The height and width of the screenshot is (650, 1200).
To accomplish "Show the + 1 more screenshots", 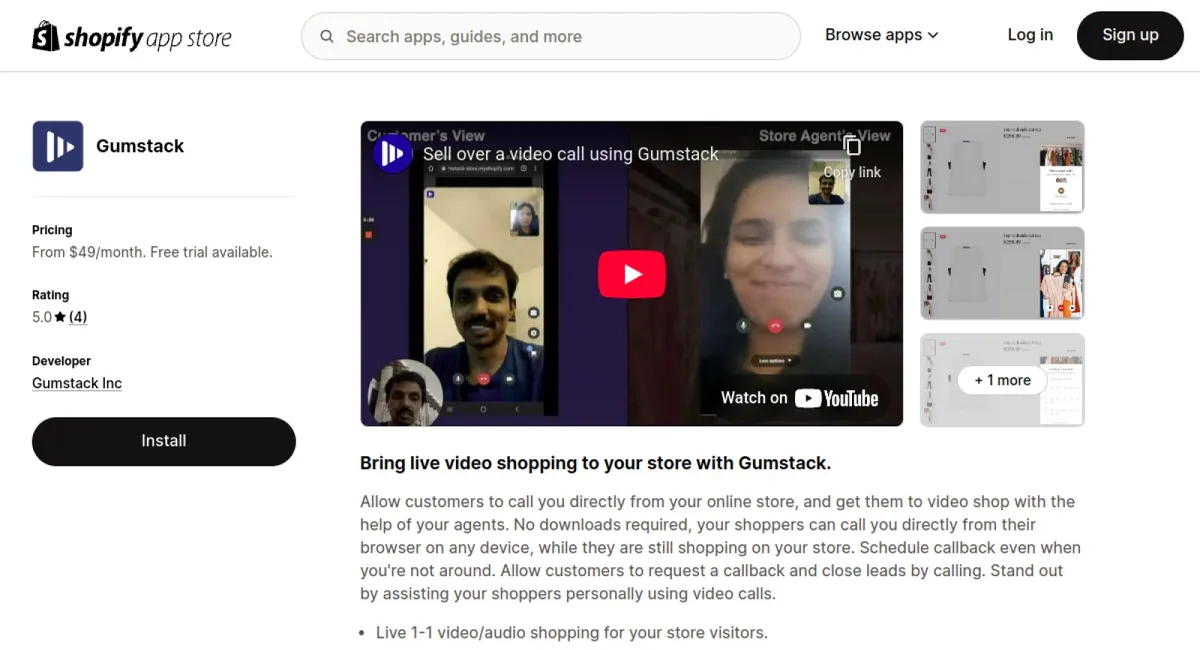I will pos(1002,380).
